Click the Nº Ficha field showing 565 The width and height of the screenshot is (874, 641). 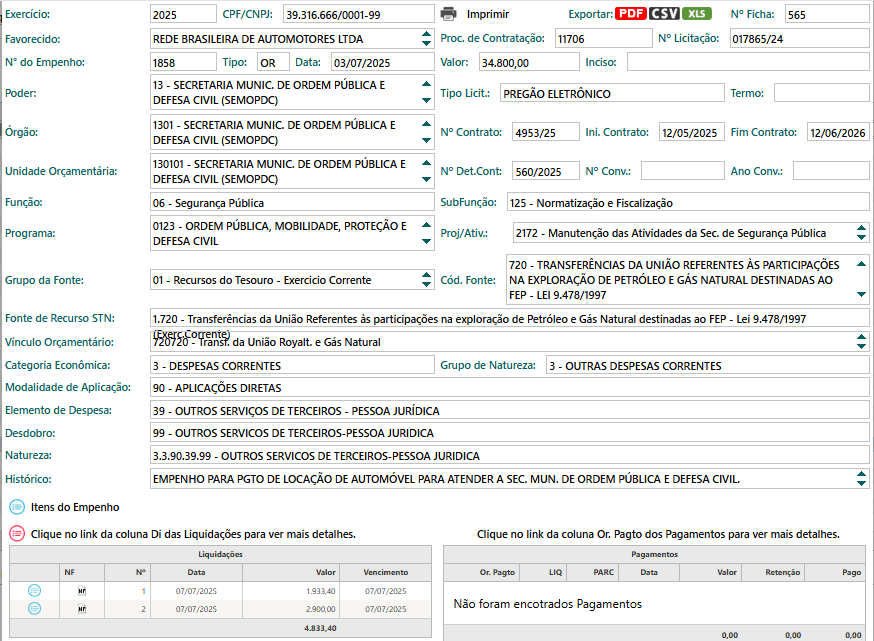827,14
